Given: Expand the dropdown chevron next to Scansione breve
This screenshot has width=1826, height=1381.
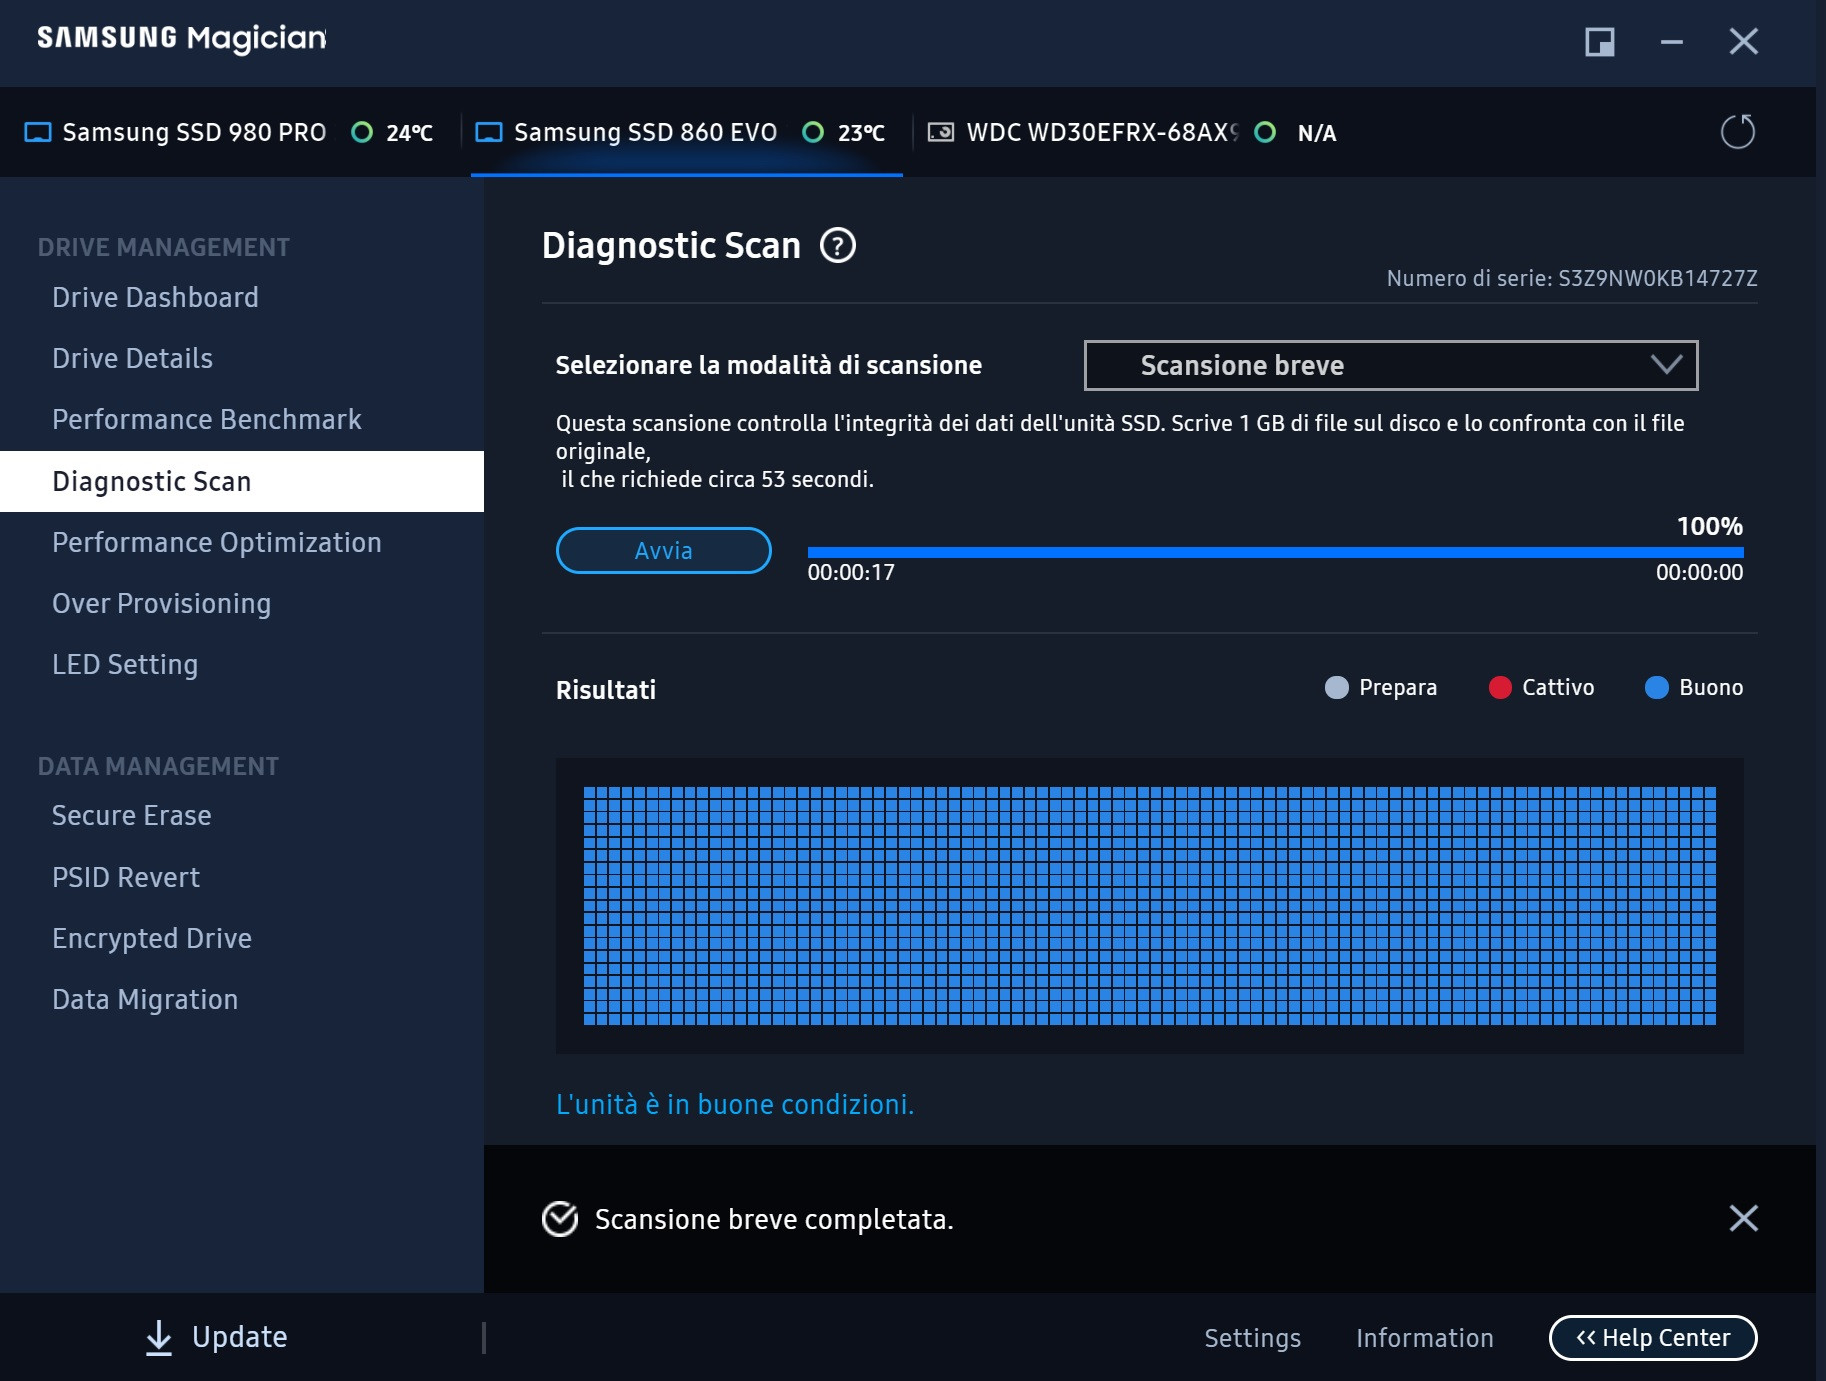Looking at the screenshot, I should (1666, 365).
